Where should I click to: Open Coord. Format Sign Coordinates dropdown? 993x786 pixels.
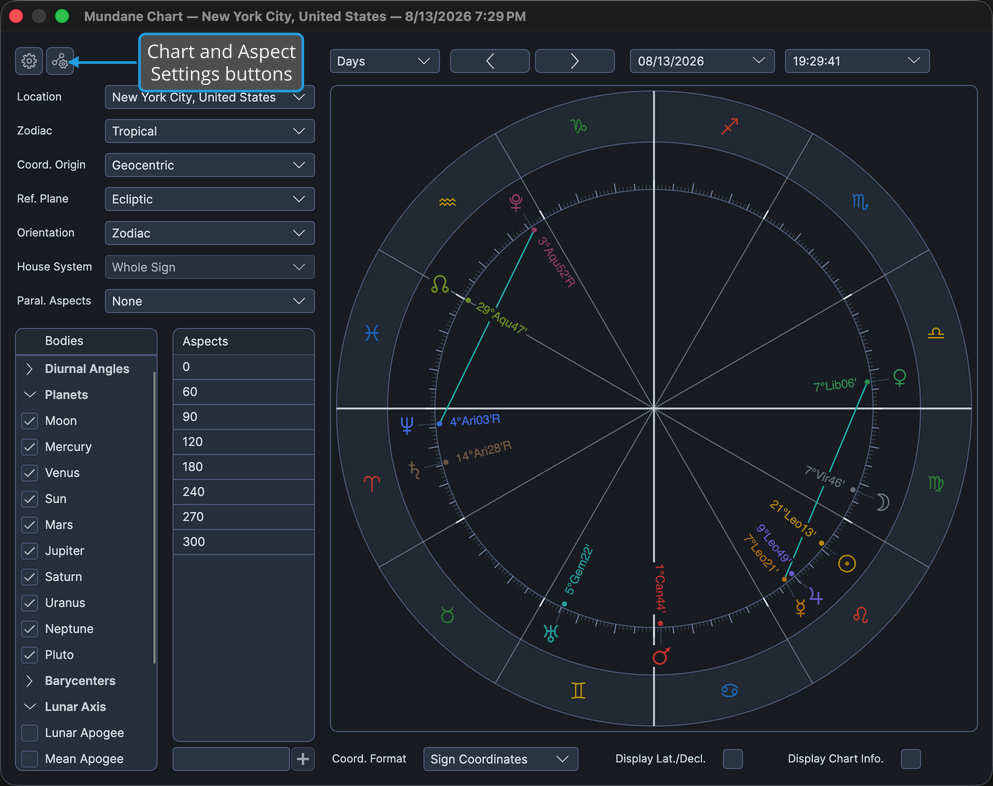[500, 759]
